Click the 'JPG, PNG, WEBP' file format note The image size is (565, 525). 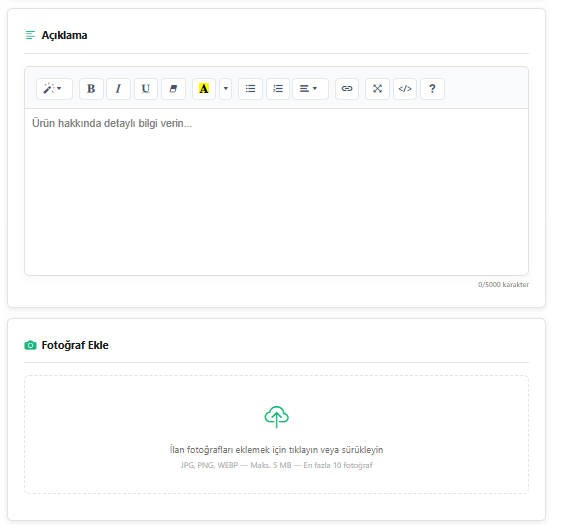pos(276,465)
